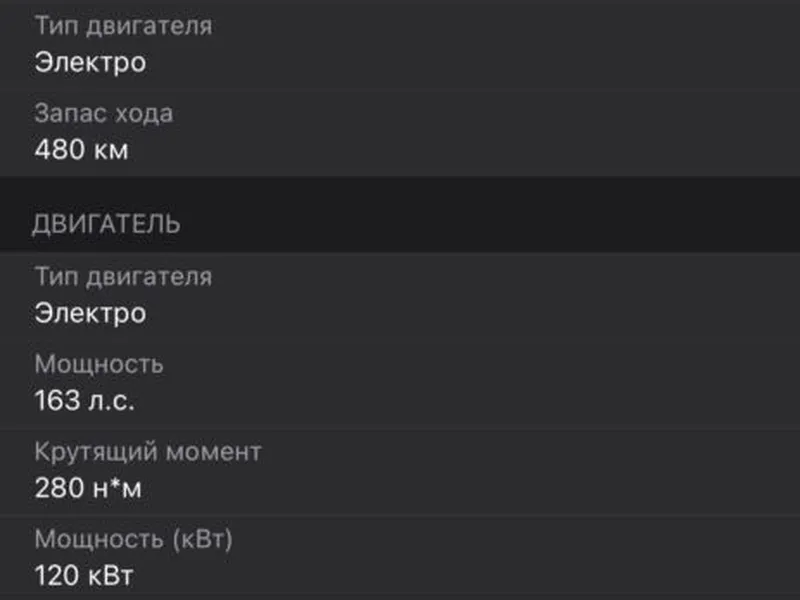800x600 pixels.
Task: Click "Тип двигателя" label under ДВИГАТЕЛЬ section
Action: [123, 276]
